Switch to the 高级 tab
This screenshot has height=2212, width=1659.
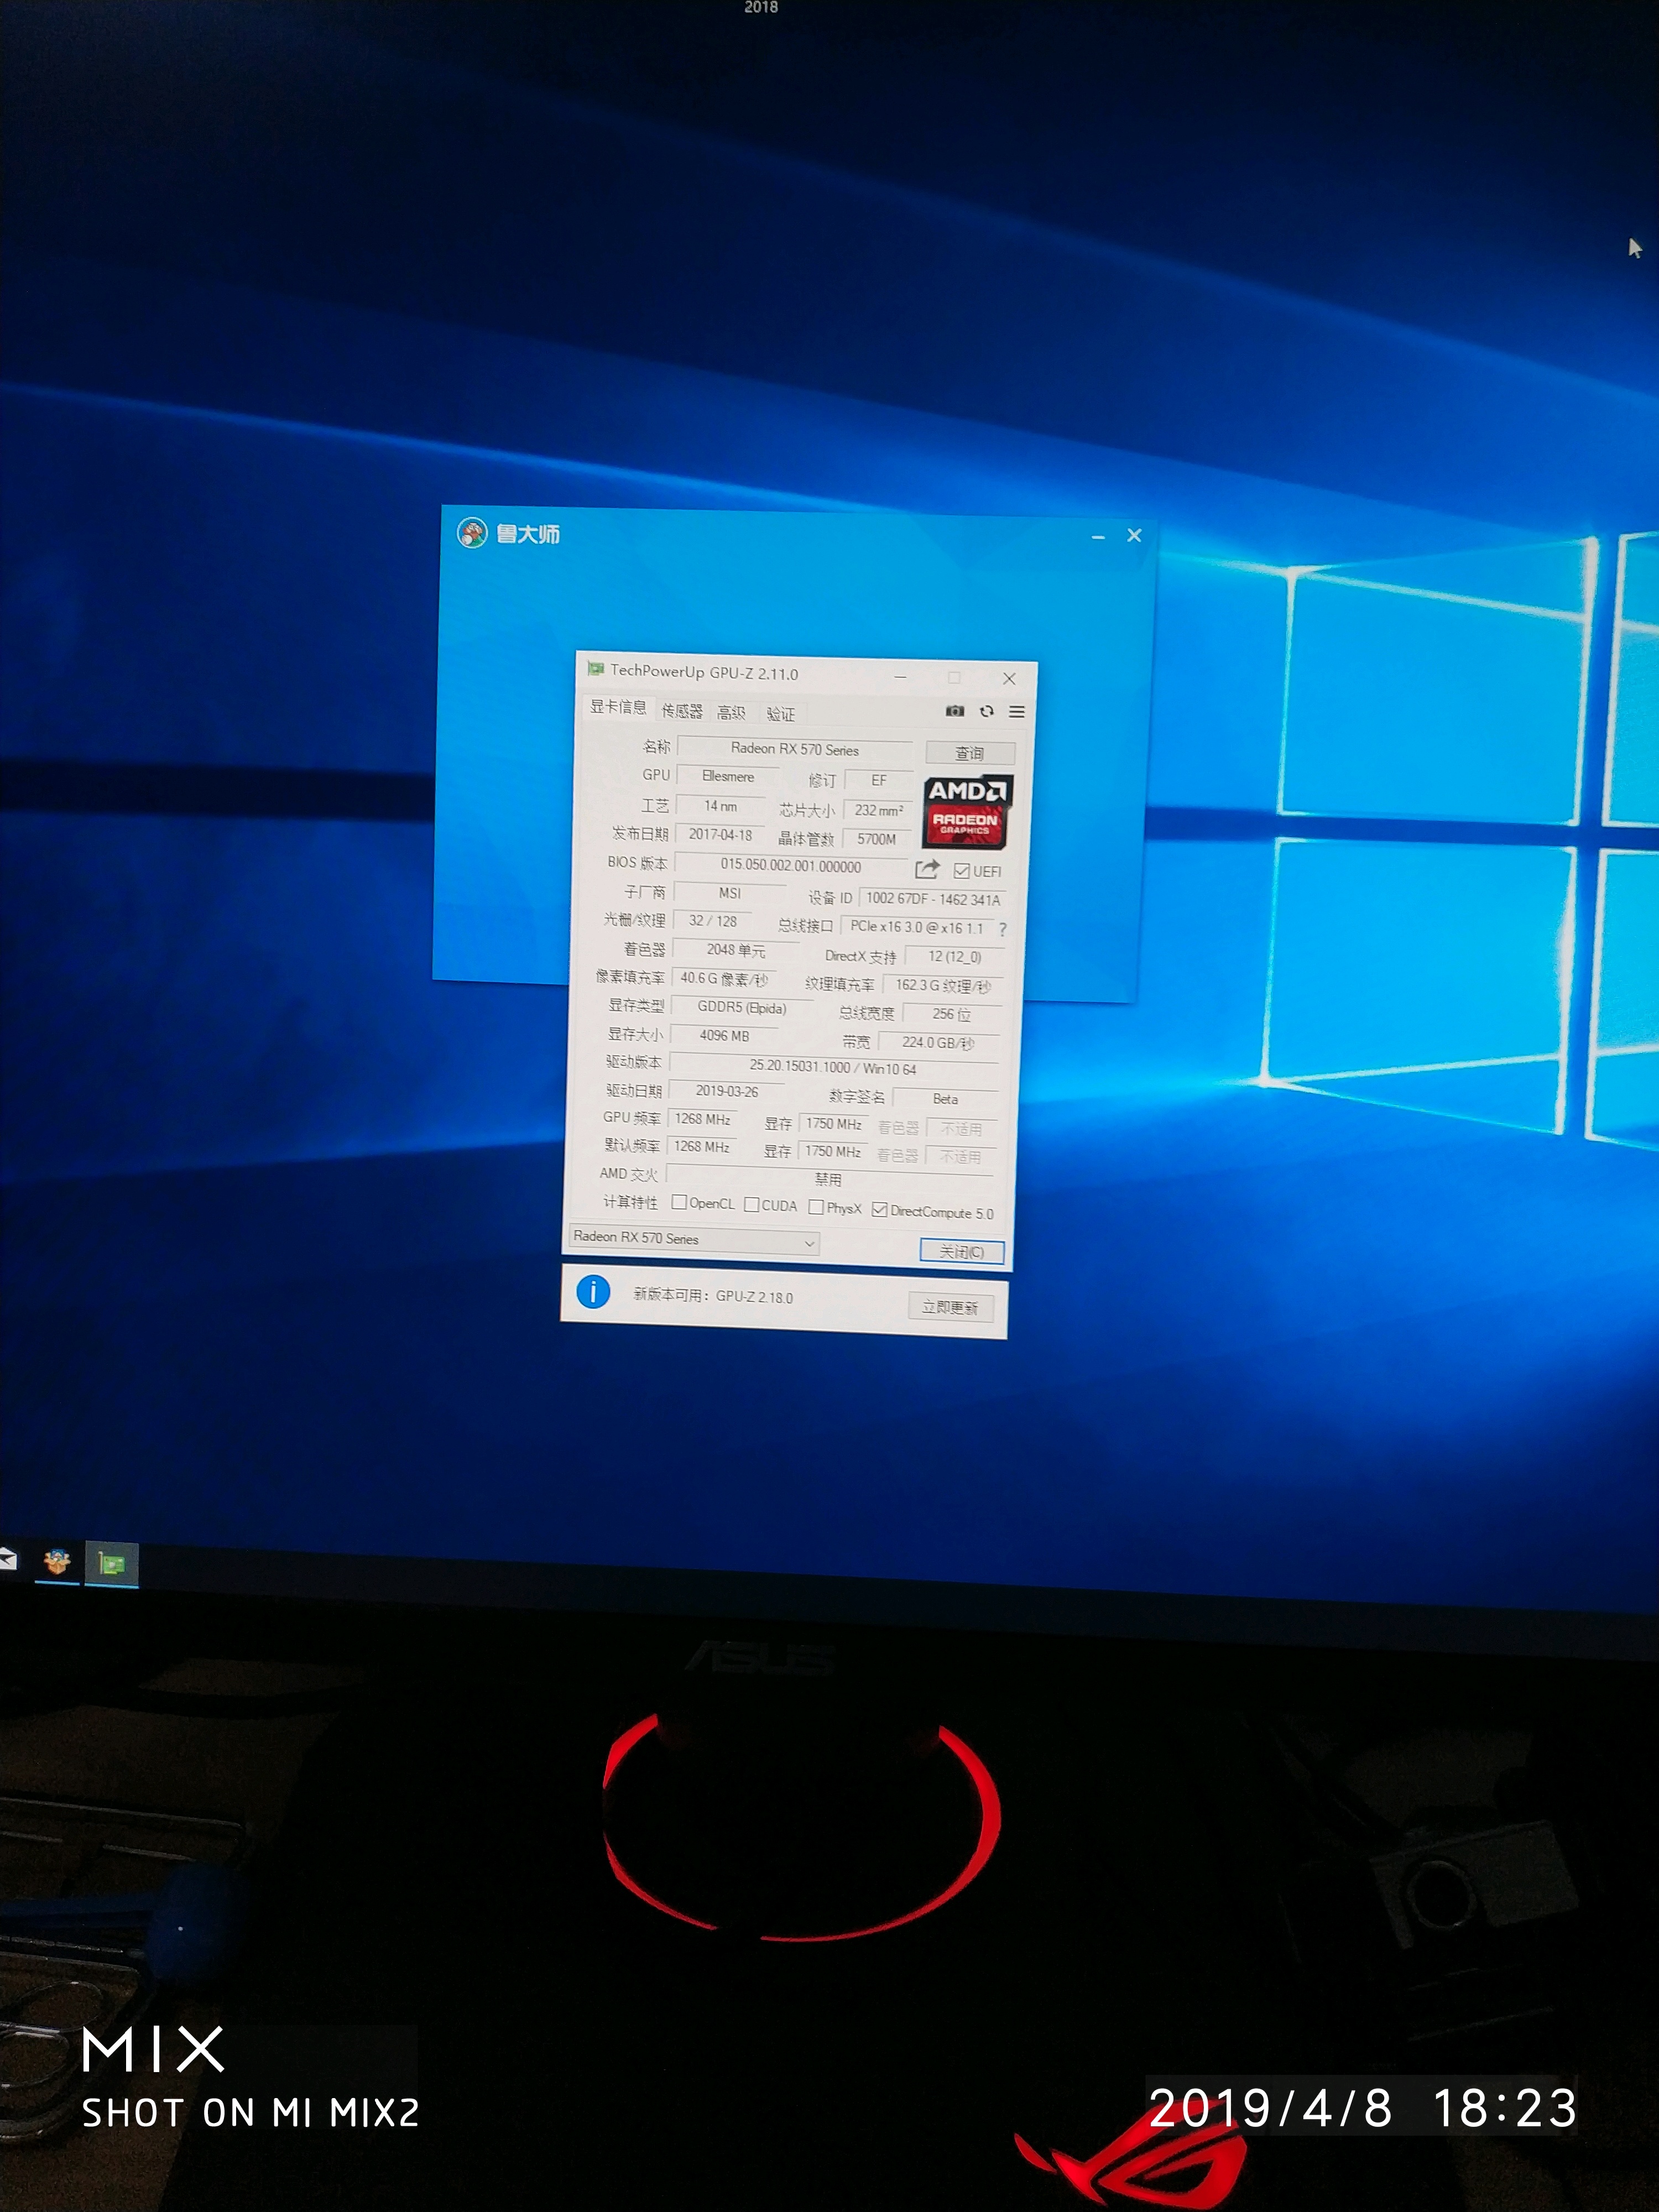731,712
